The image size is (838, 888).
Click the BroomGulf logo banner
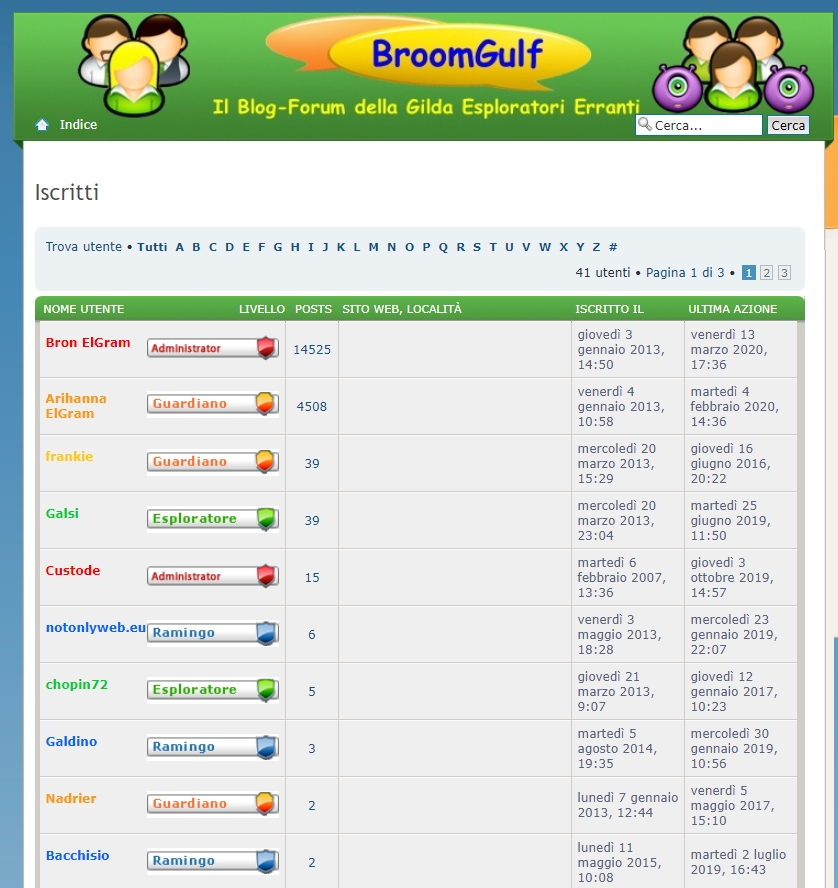click(429, 54)
